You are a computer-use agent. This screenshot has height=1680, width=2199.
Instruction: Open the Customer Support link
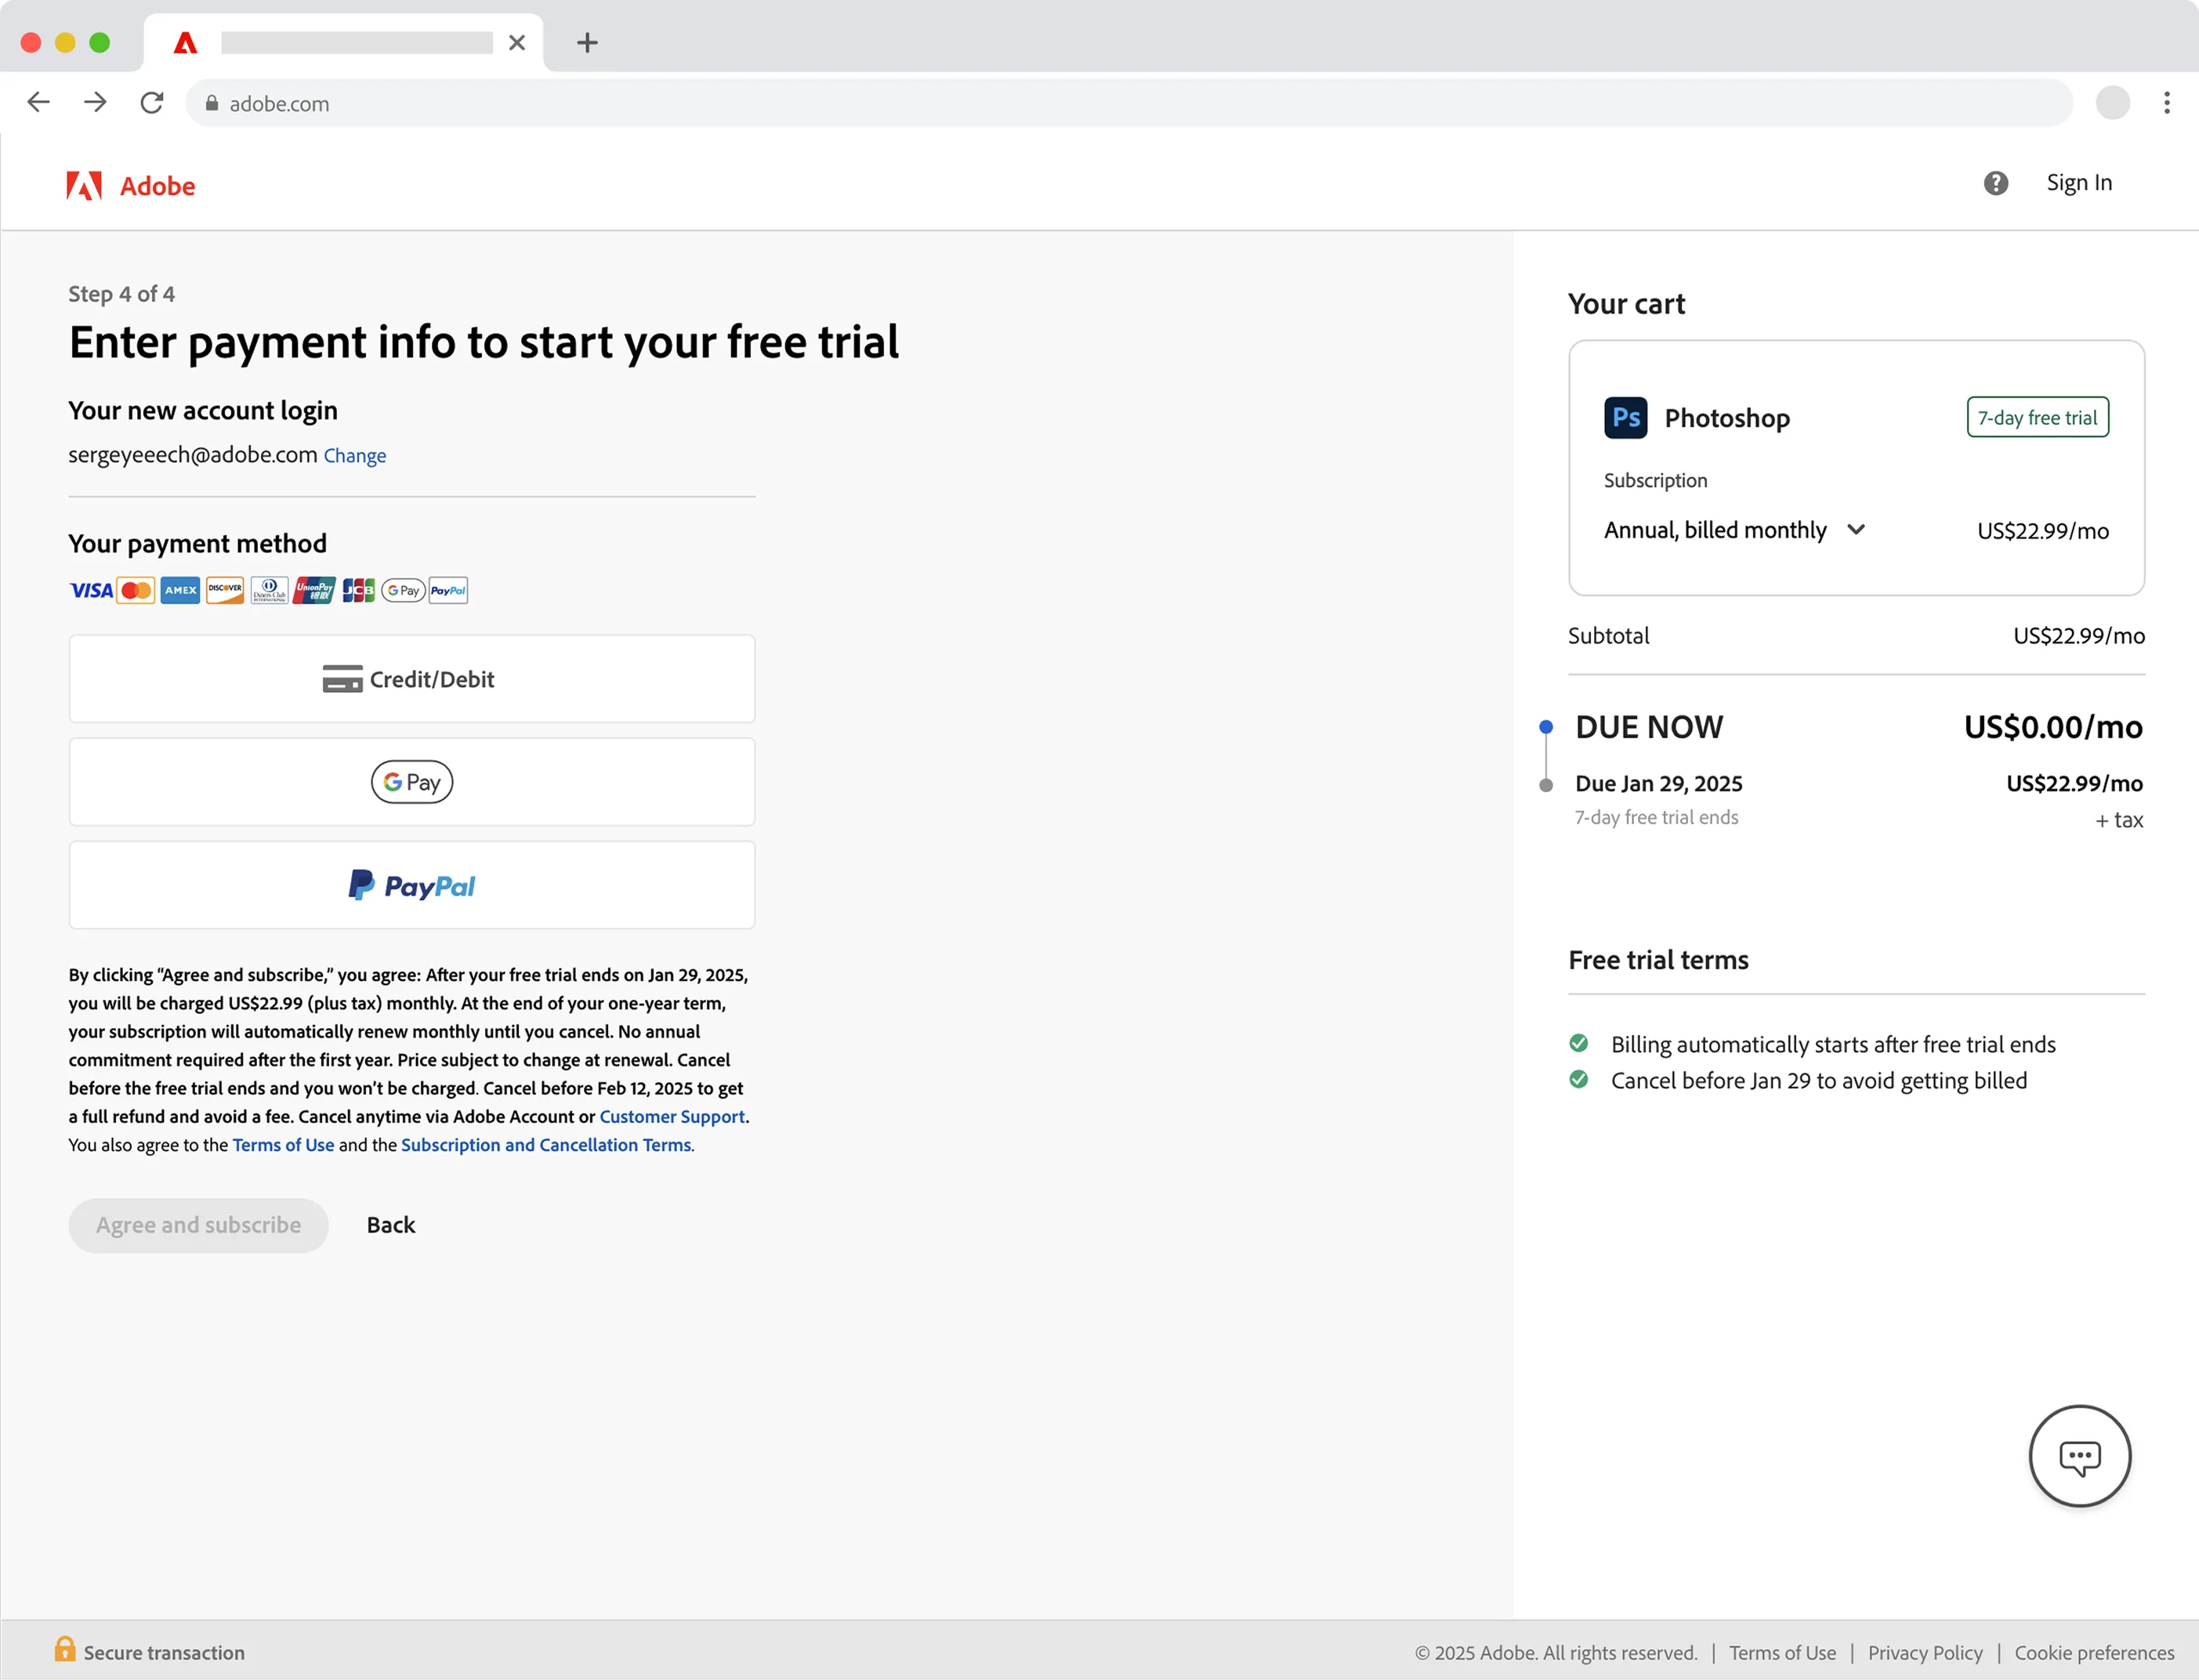672,1117
